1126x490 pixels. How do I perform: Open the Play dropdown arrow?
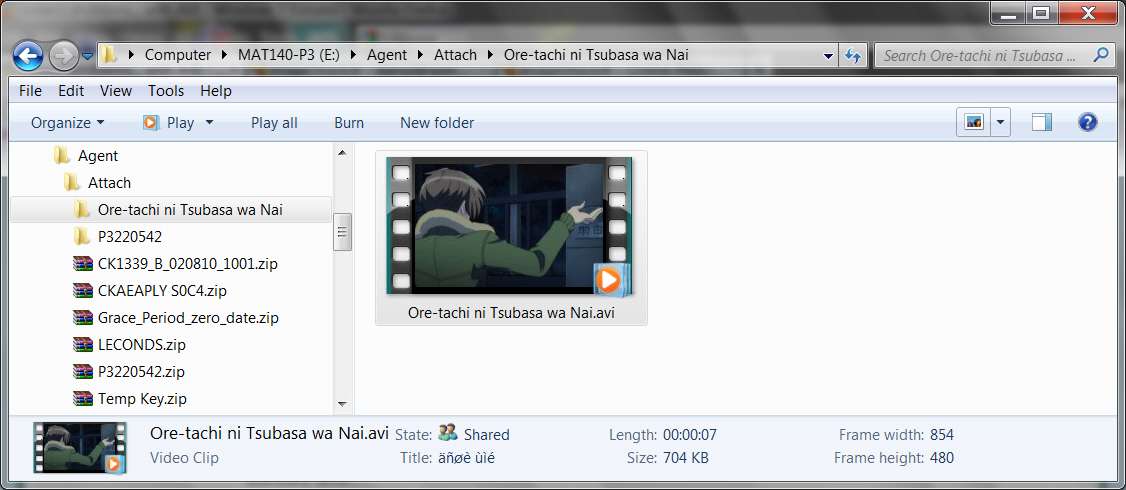tap(210, 123)
